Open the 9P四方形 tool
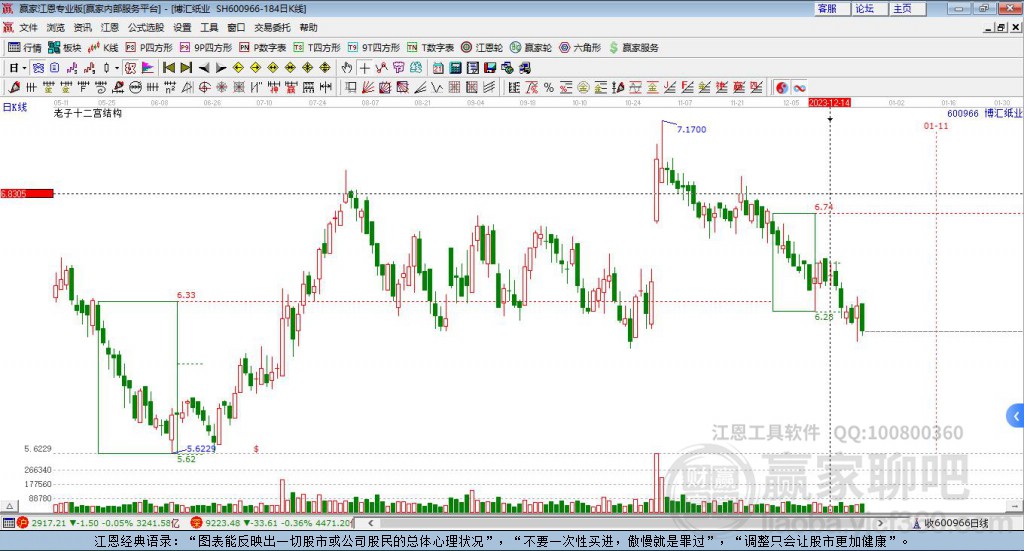 206,48
